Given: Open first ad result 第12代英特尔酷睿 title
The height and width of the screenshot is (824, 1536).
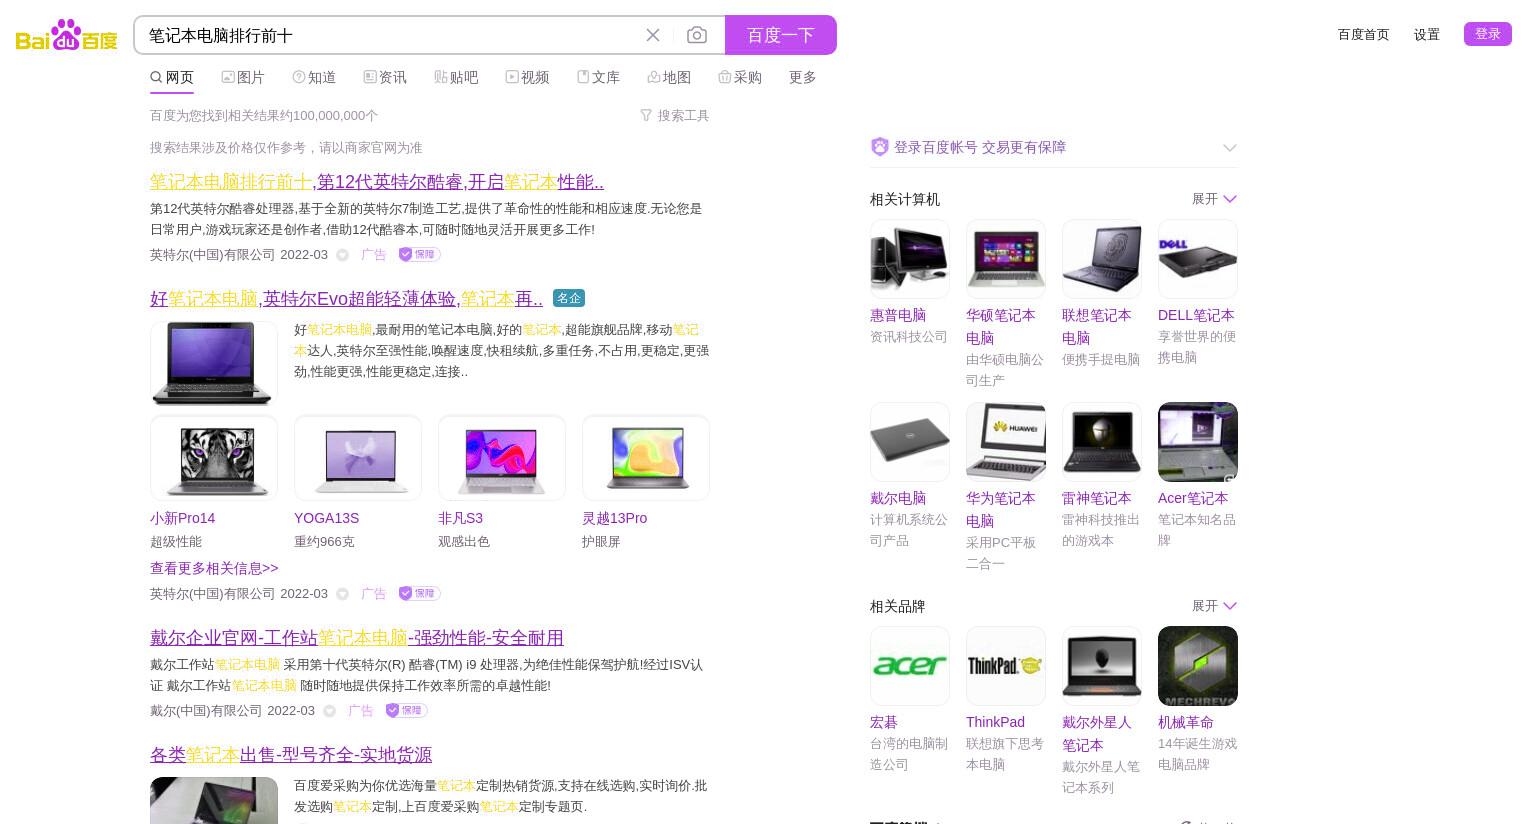Looking at the screenshot, I should 377,182.
